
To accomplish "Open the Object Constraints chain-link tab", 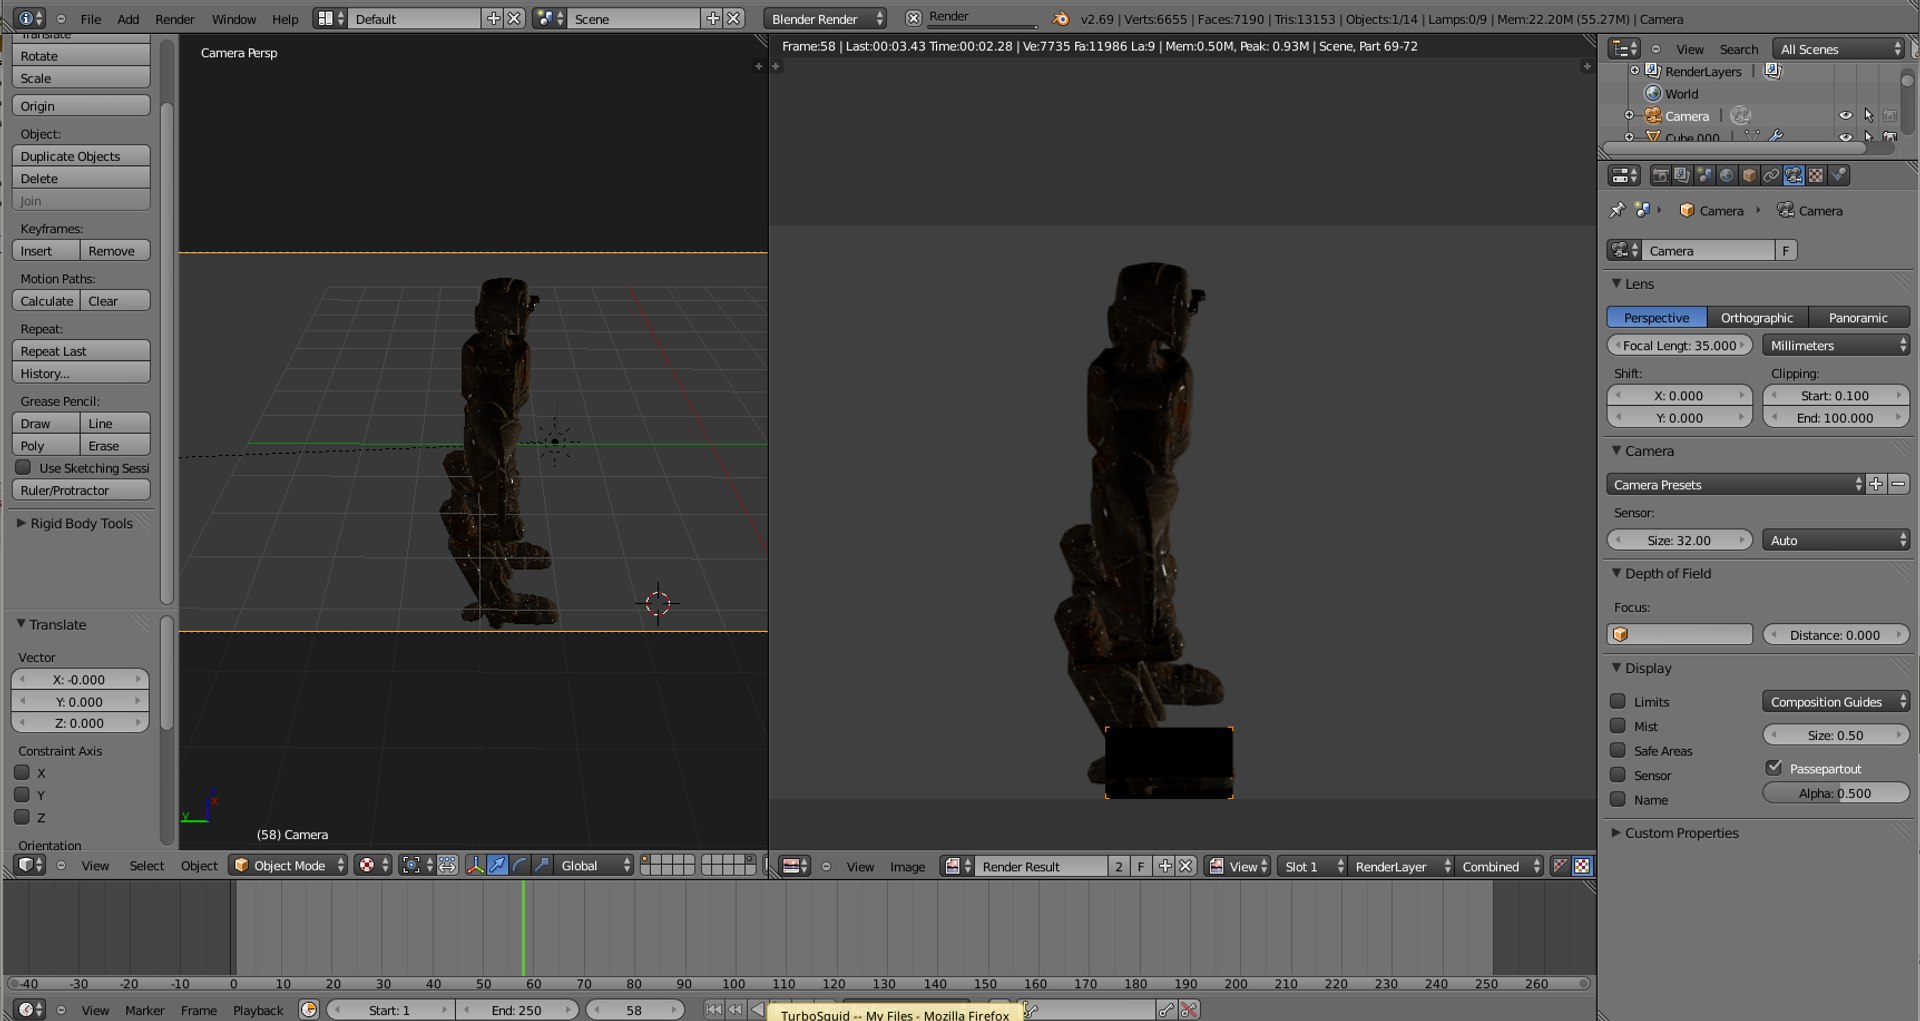I will [x=1771, y=175].
